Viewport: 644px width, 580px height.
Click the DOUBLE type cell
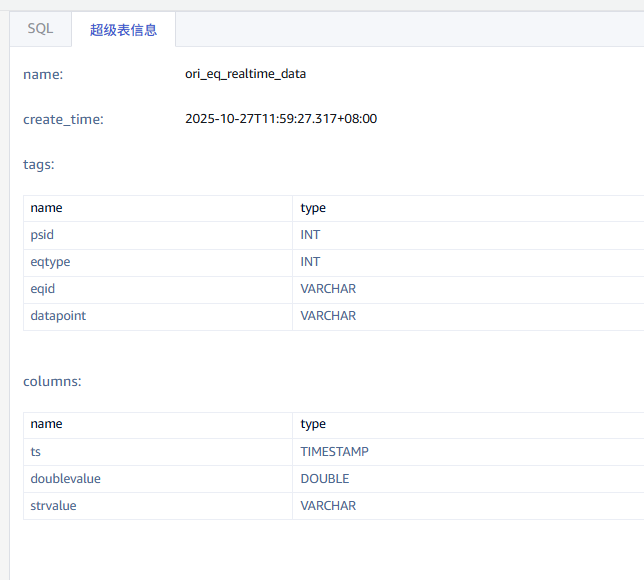point(324,479)
